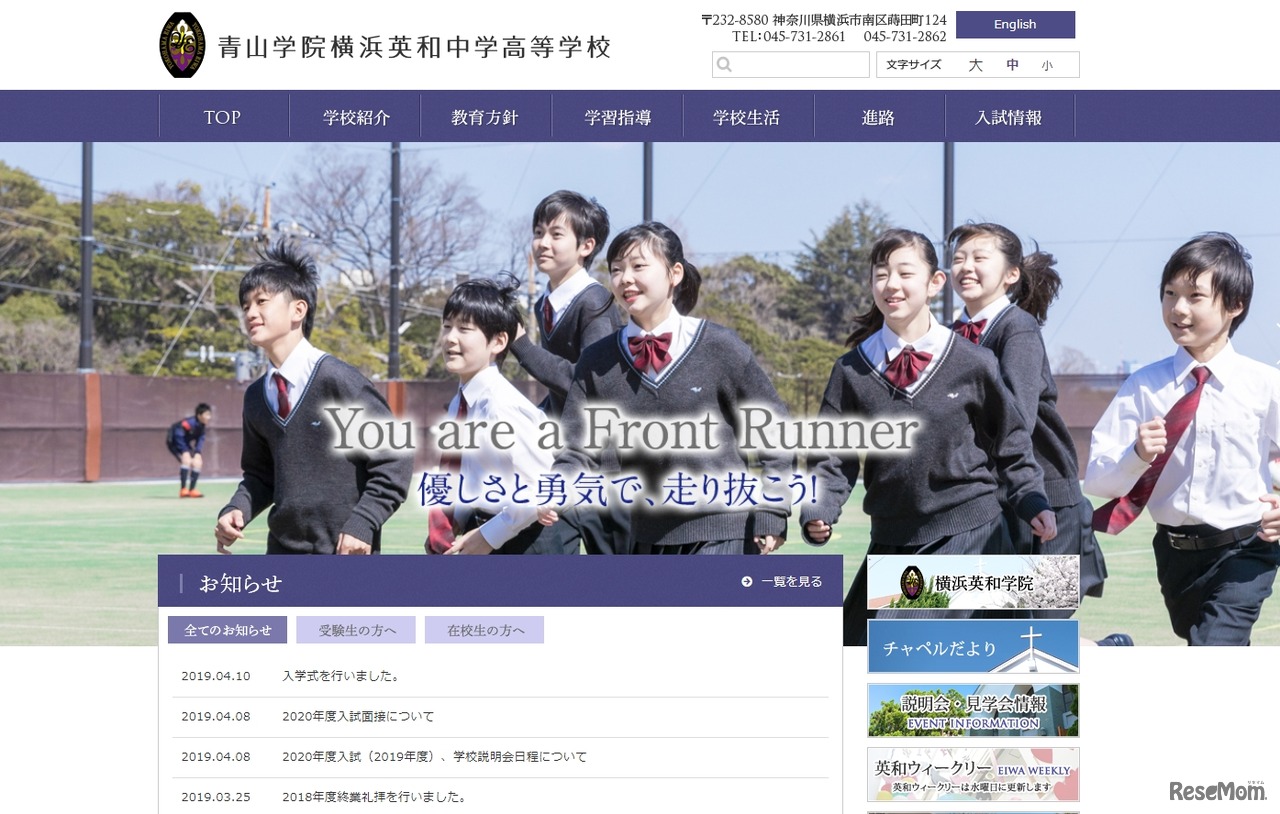Image resolution: width=1280 pixels, height=814 pixels.
Task: Set text size to 大
Action: pos(975,64)
